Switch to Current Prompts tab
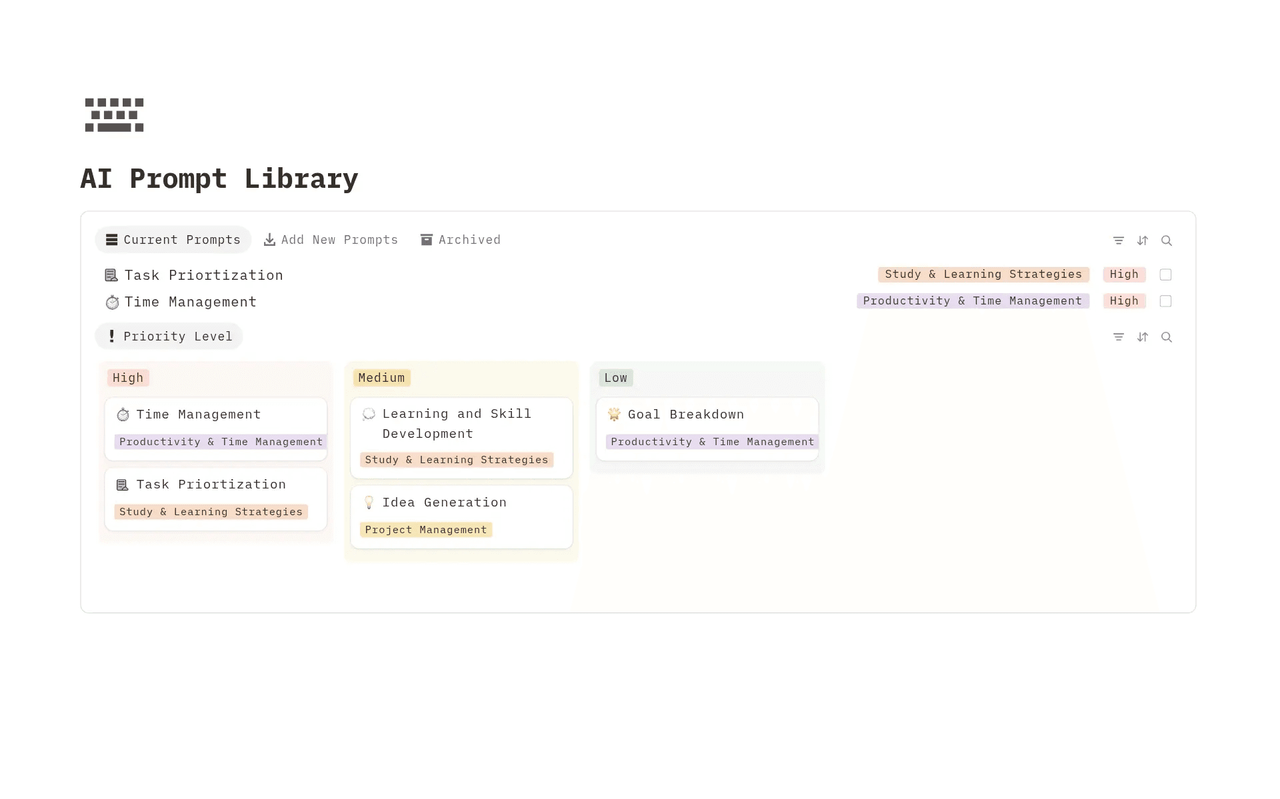The image size is (1280, 799). click(x=173, y=240)
